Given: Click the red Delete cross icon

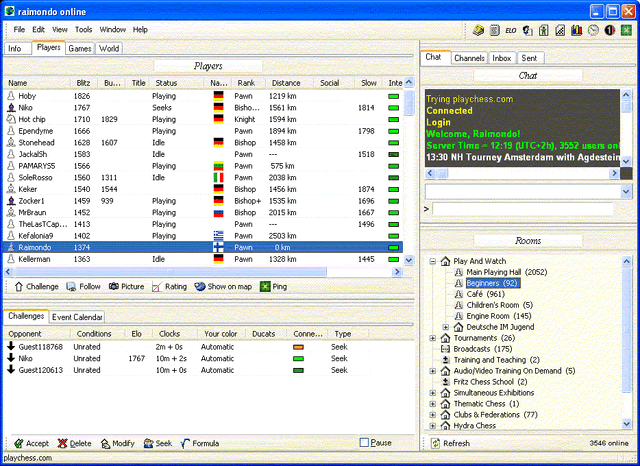Looking at the screenshot, I should (62, 444).
